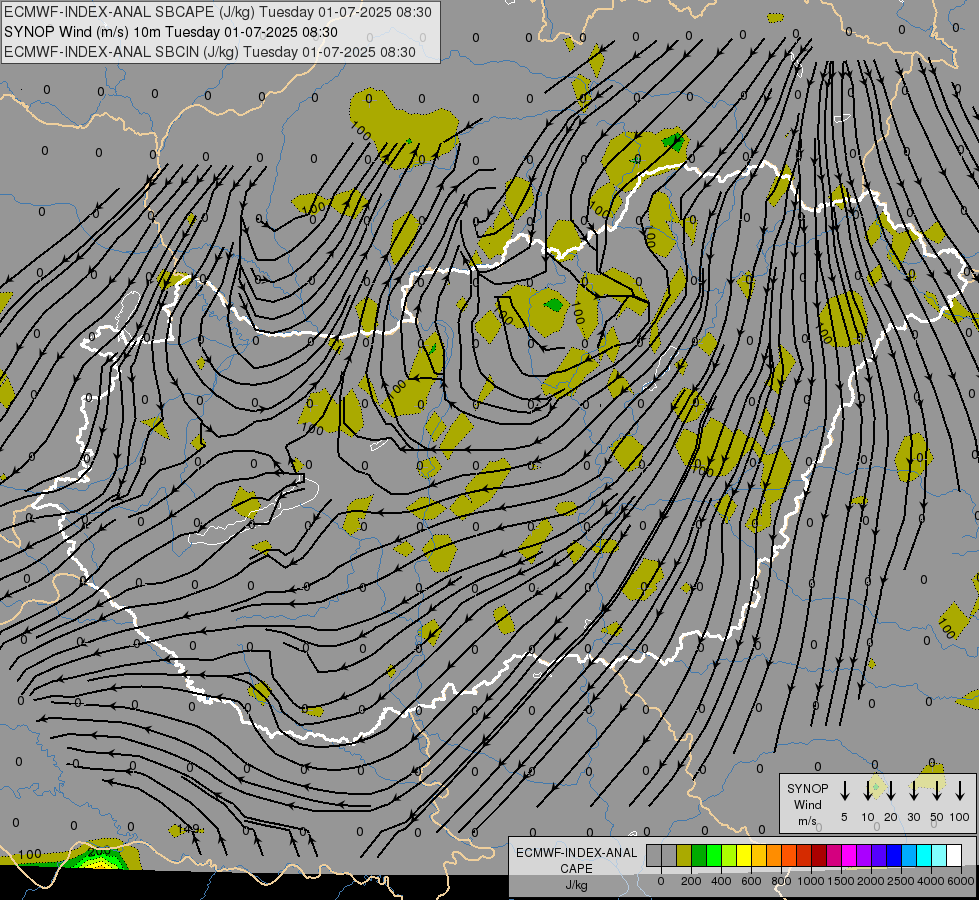Click the yellow swatch in CAPE legend
The width and height of the screenshot is (979, 900).
pyautogui.click(x=744, y=855)
